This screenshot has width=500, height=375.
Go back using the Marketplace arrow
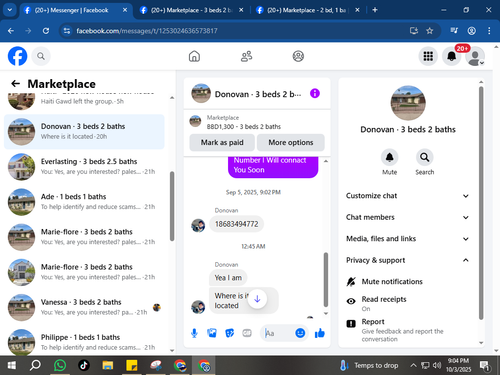[16, 83]
